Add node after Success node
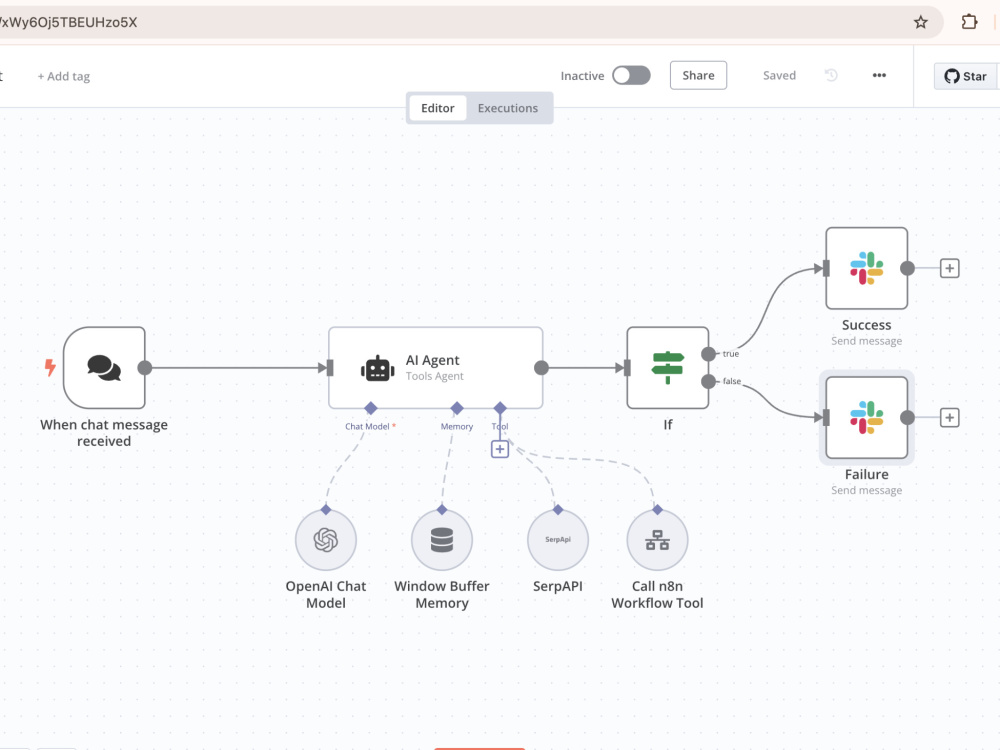Viewport: 1000px width, 750px height. [950, 268]
